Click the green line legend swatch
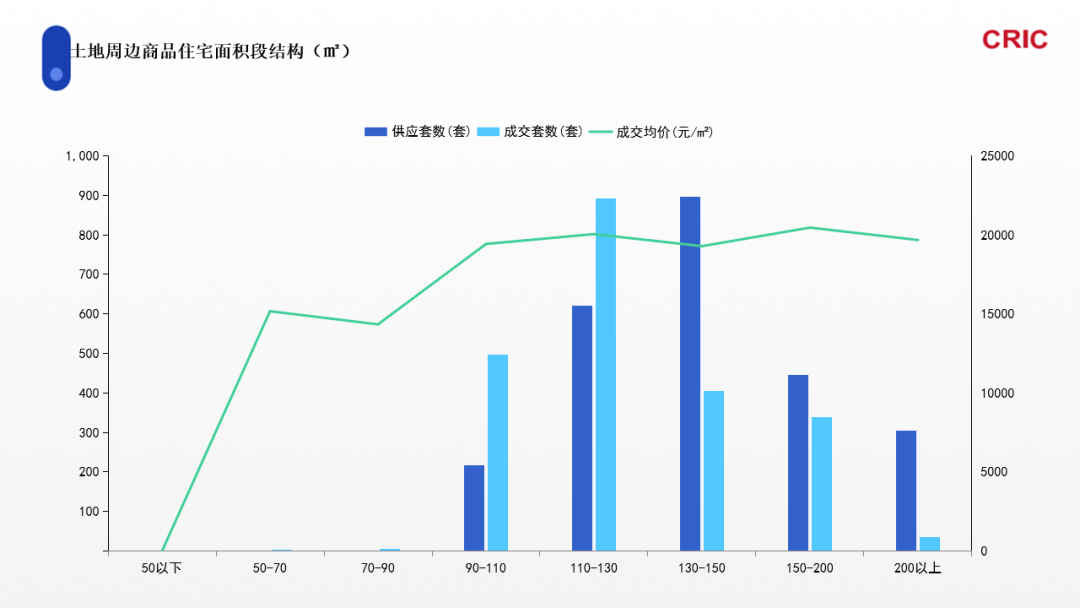1080x608 pixels. (601, 132)
